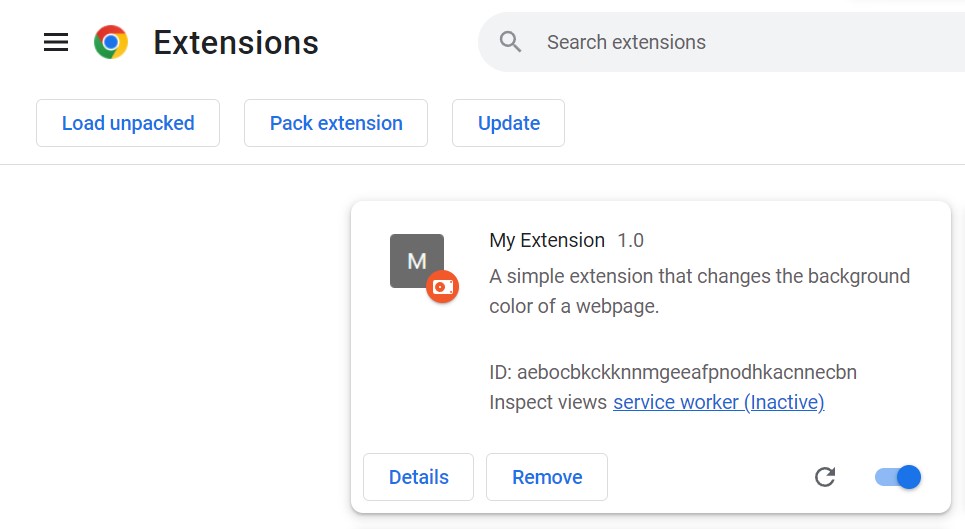This screenshot has height=529, width=965.
Task: Click the magnifying glass search icon
Action: [x=510, y=42]
